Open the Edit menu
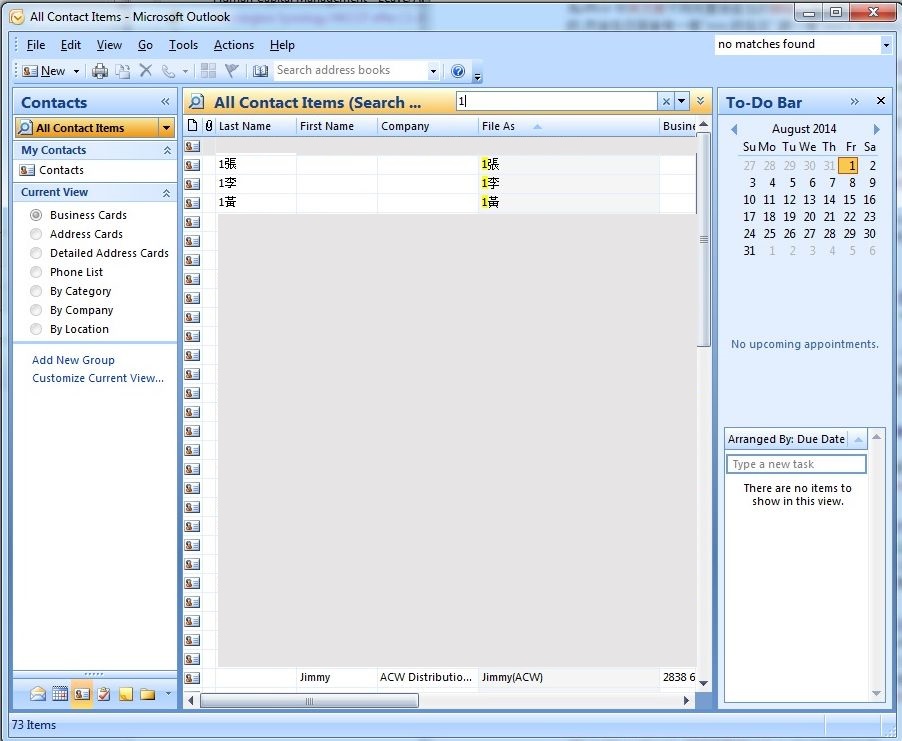The image size is (902, 741). tap(71, 45)
